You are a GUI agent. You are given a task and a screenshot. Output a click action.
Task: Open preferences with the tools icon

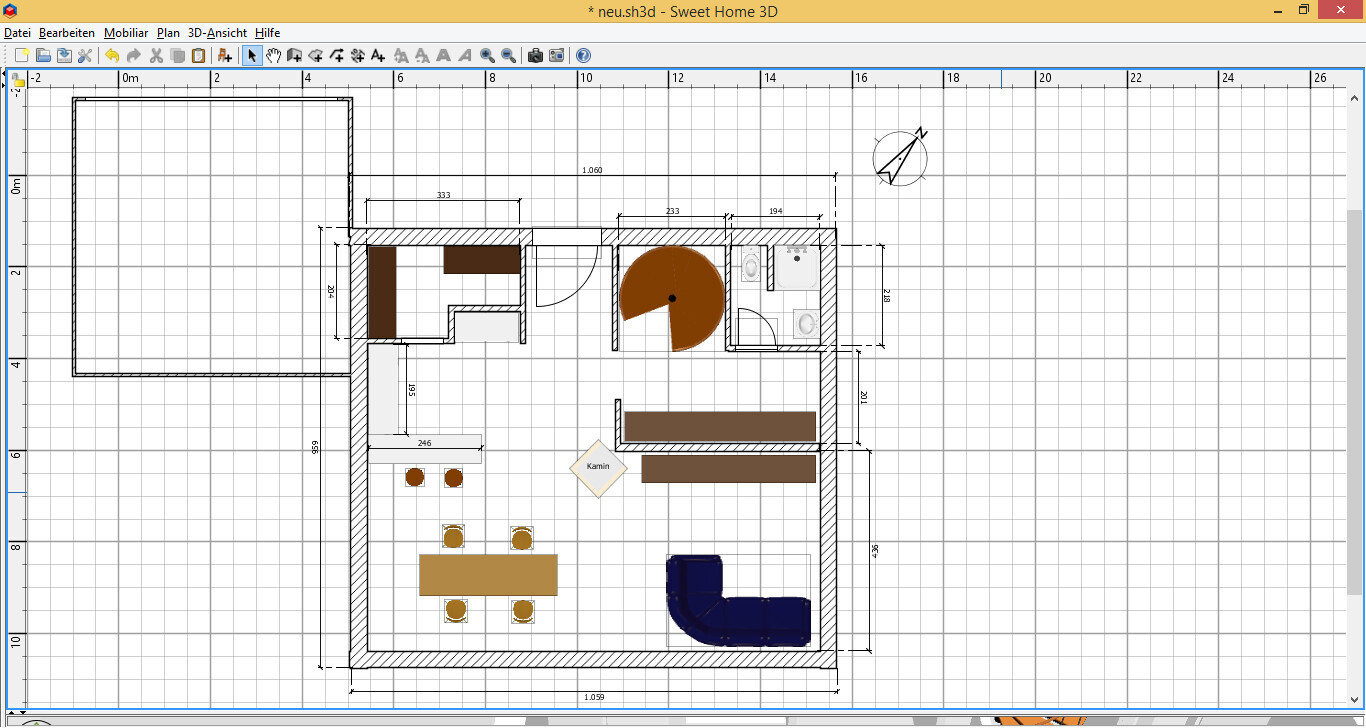[x=85, y=56]
